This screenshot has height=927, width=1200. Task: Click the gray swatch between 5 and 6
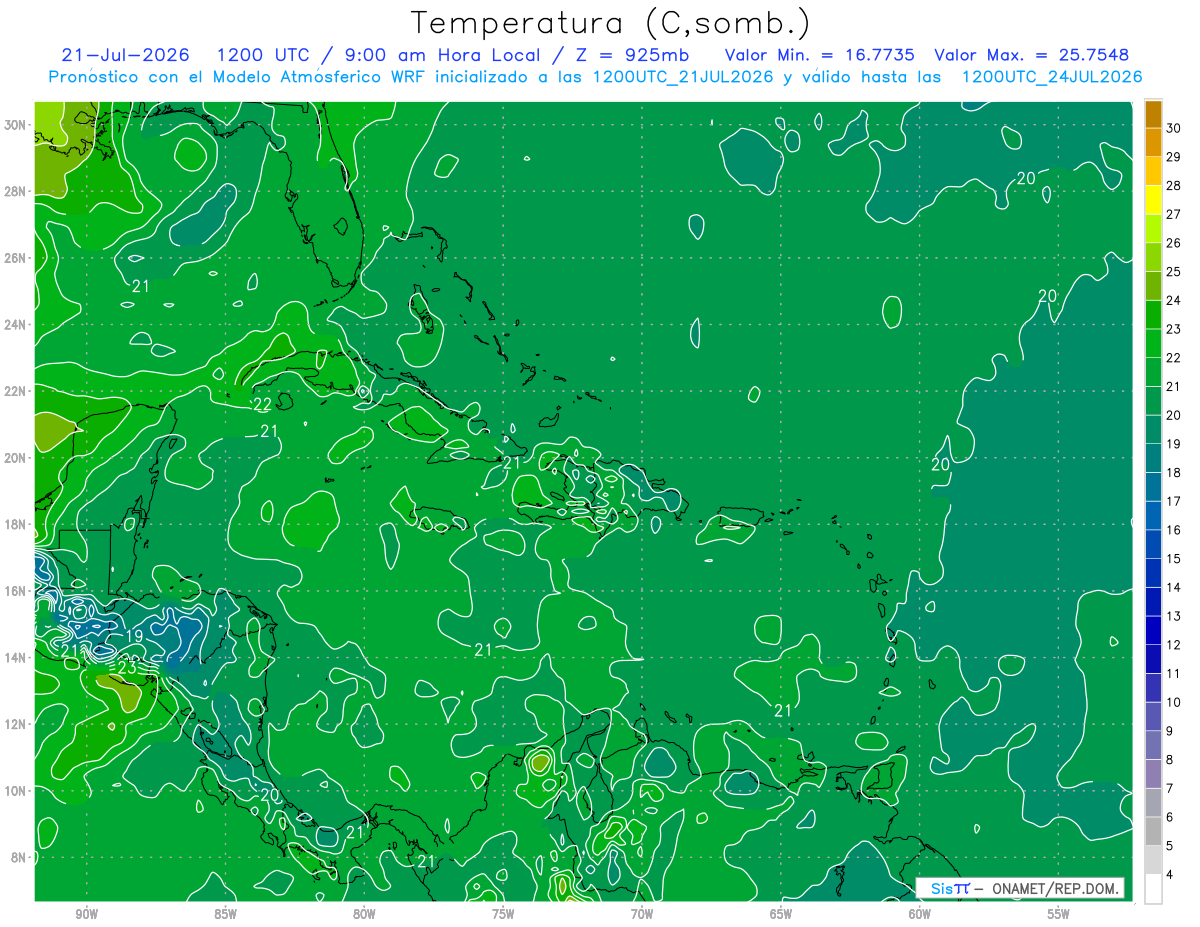1153,831
